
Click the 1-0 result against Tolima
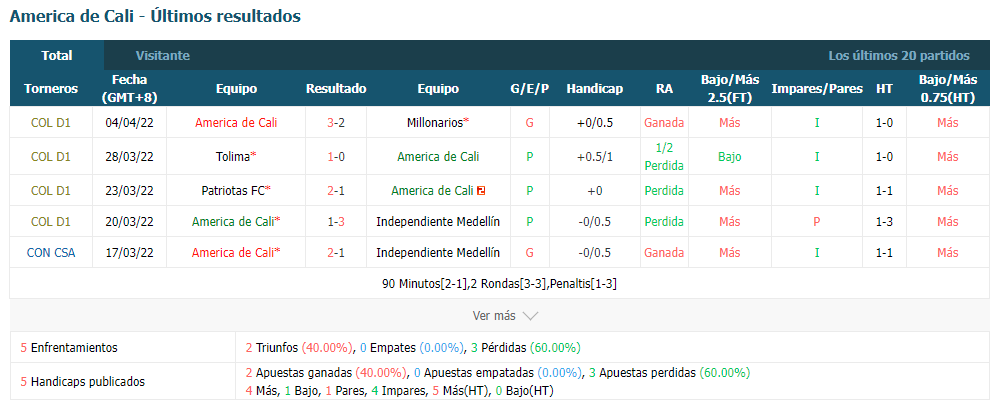[336, 156]
